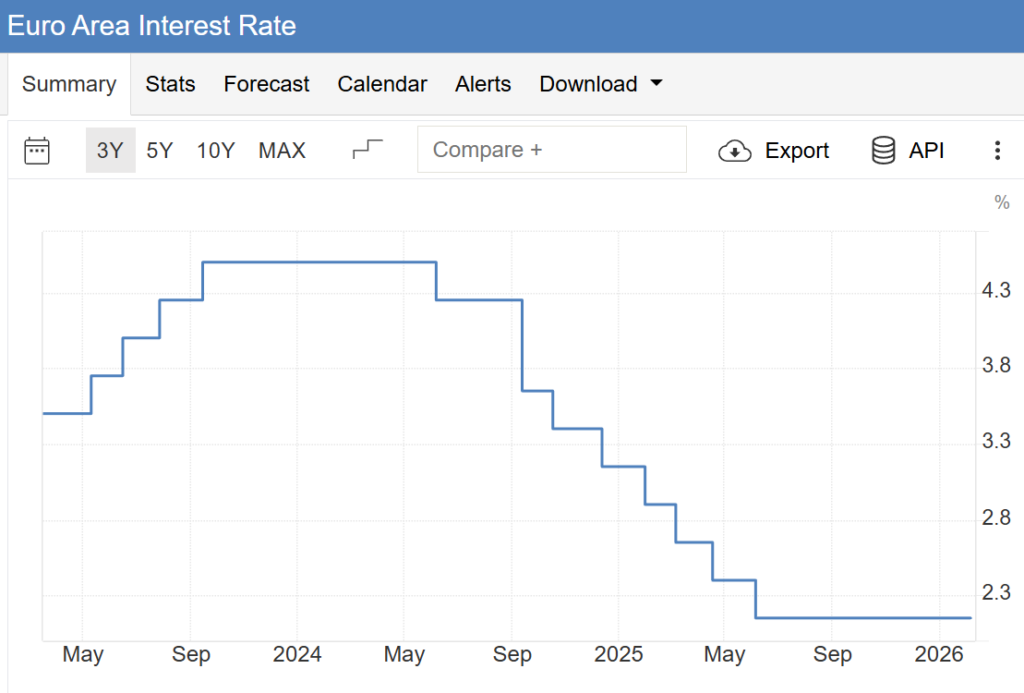Click the Export text label
The image size is (1024, 693).
pos(797,151)
